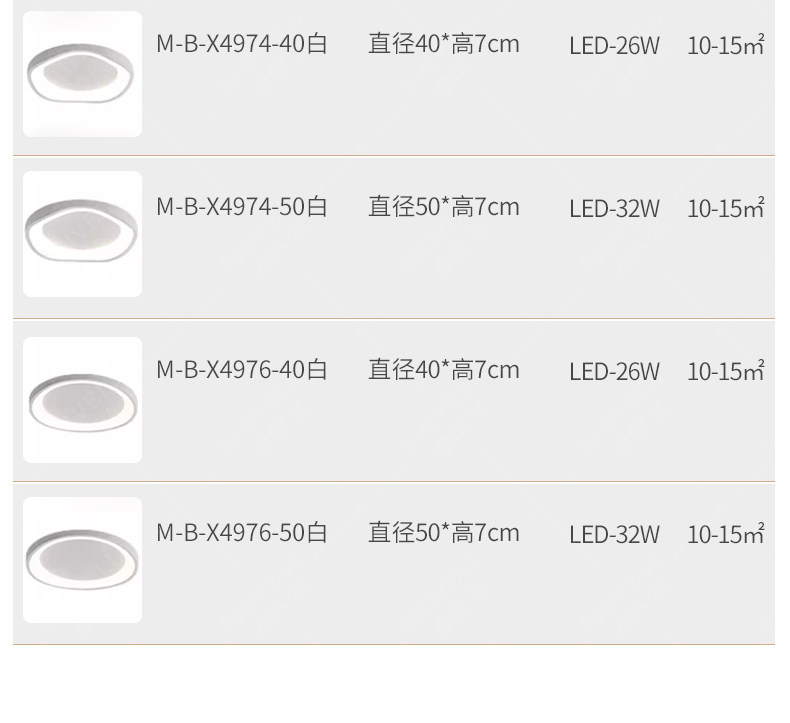
Task: Click 直径50*高7cm size for X4974-50白
Action: [x=444, y=207]
